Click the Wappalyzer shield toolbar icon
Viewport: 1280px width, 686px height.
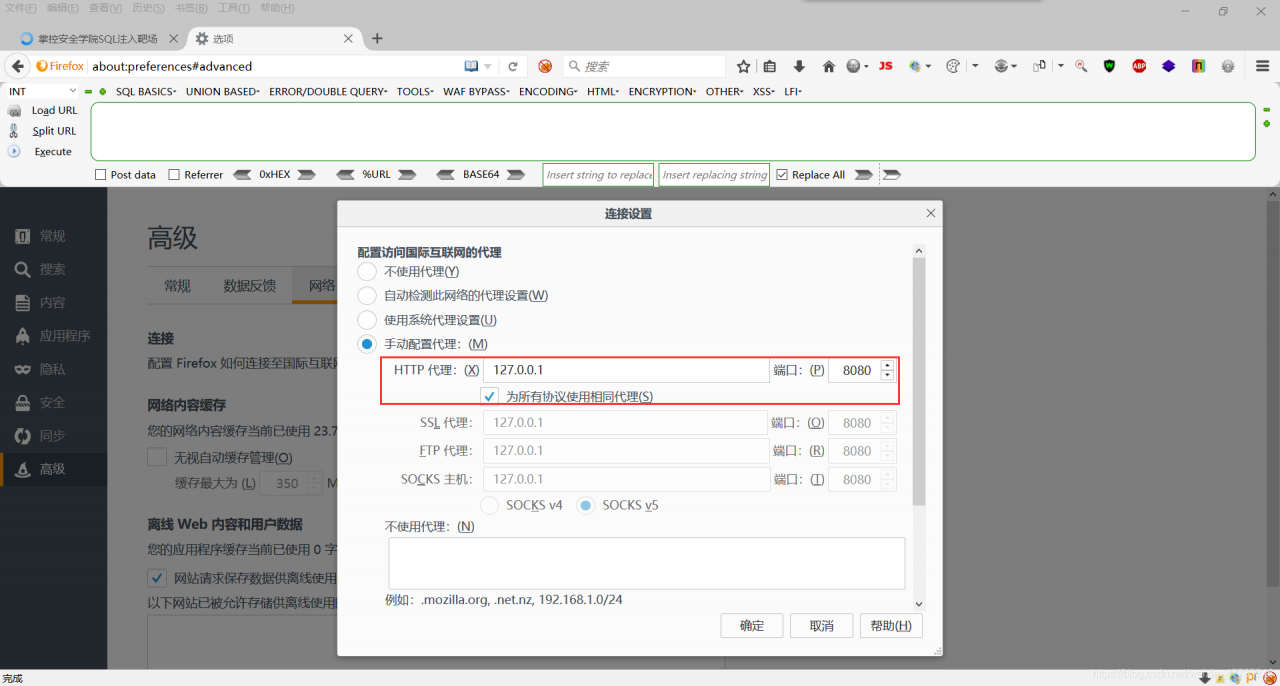1109,66
